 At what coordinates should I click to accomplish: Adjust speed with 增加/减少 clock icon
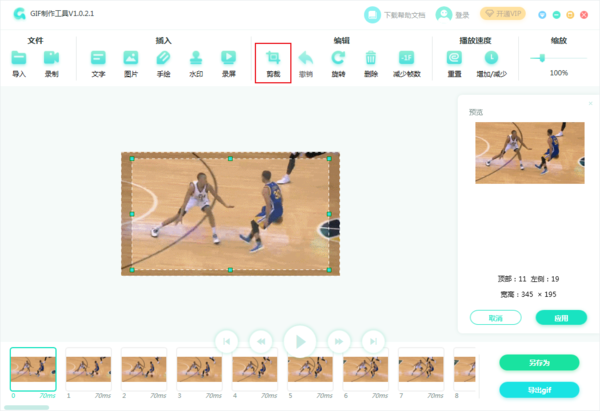(491, 58)
